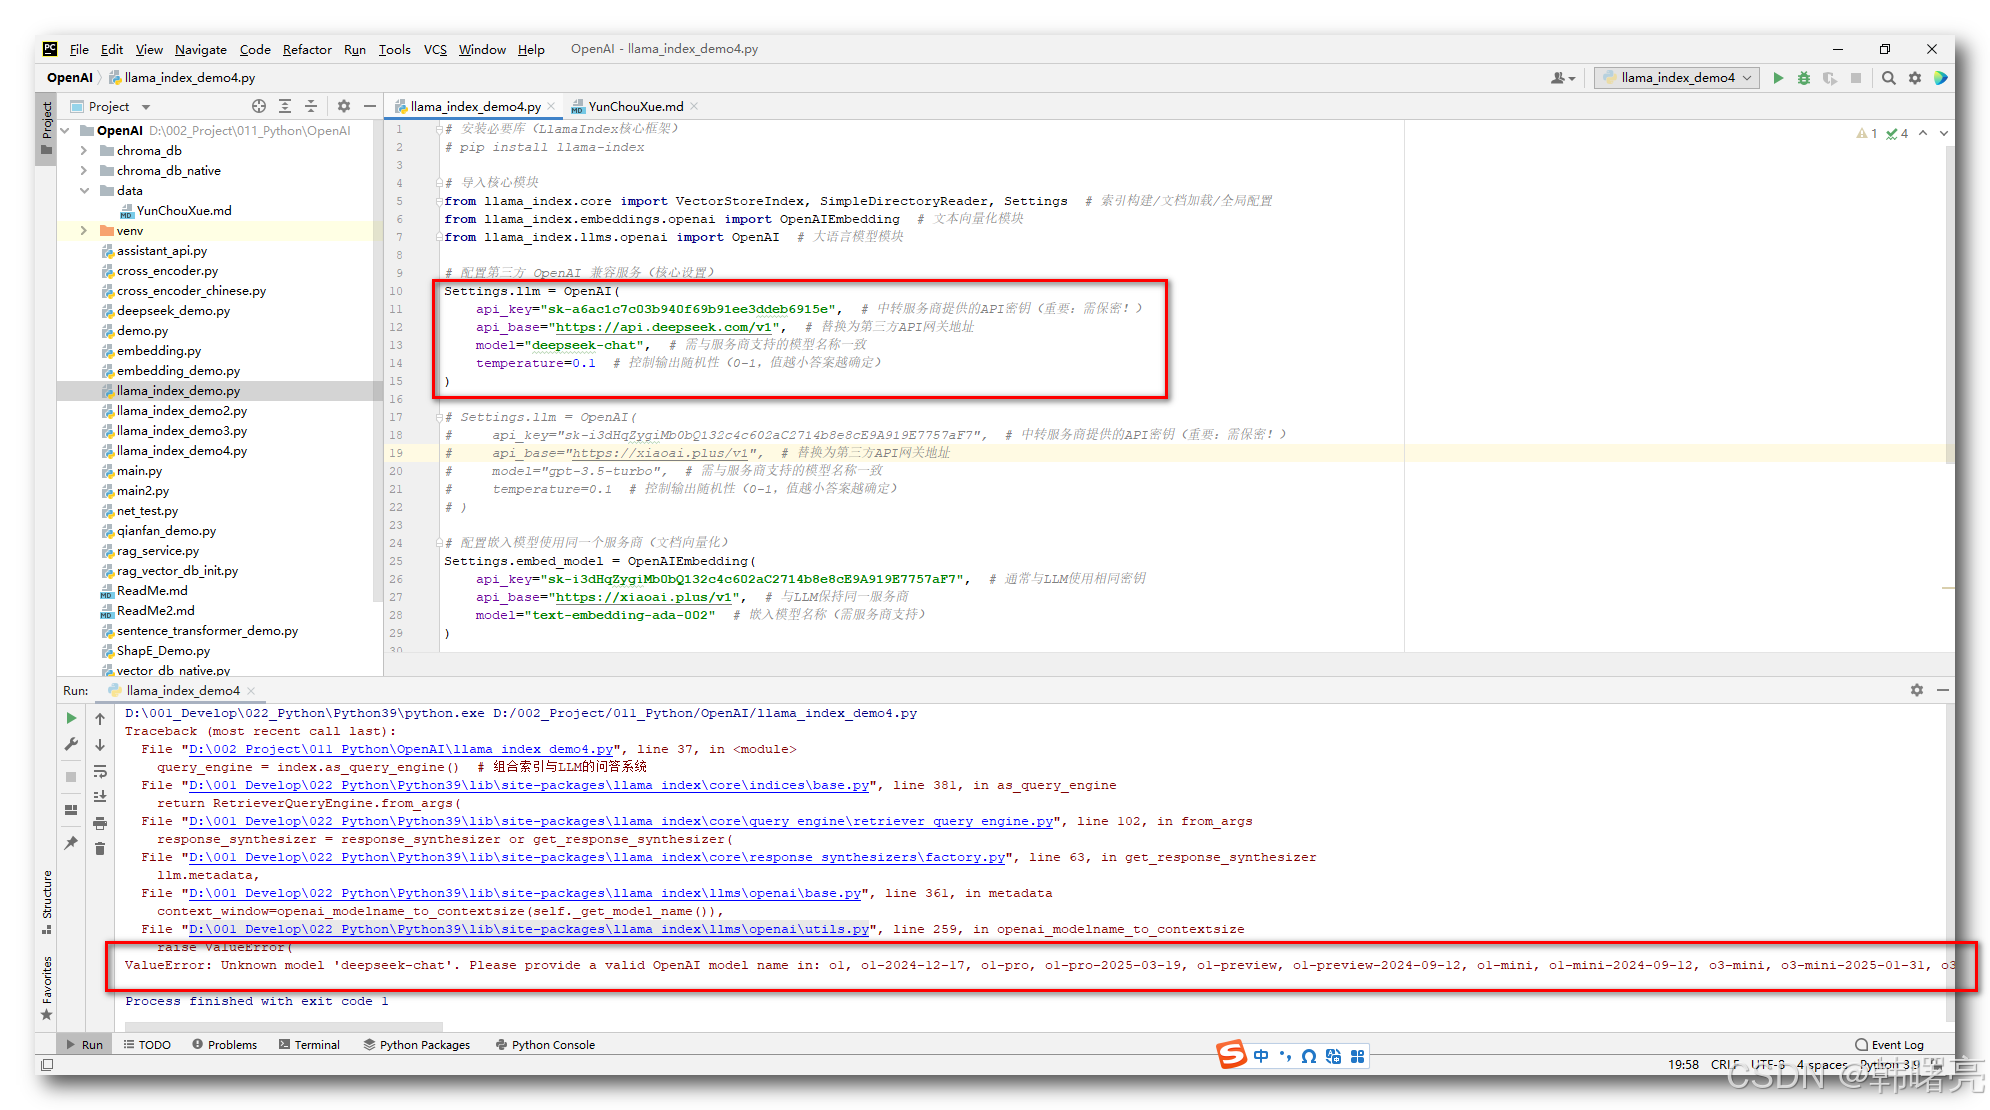The height and width of the screenshot is (1110, 1990).
Task: Click the locate target crosshair icon in Project panel
Action: 259,106
